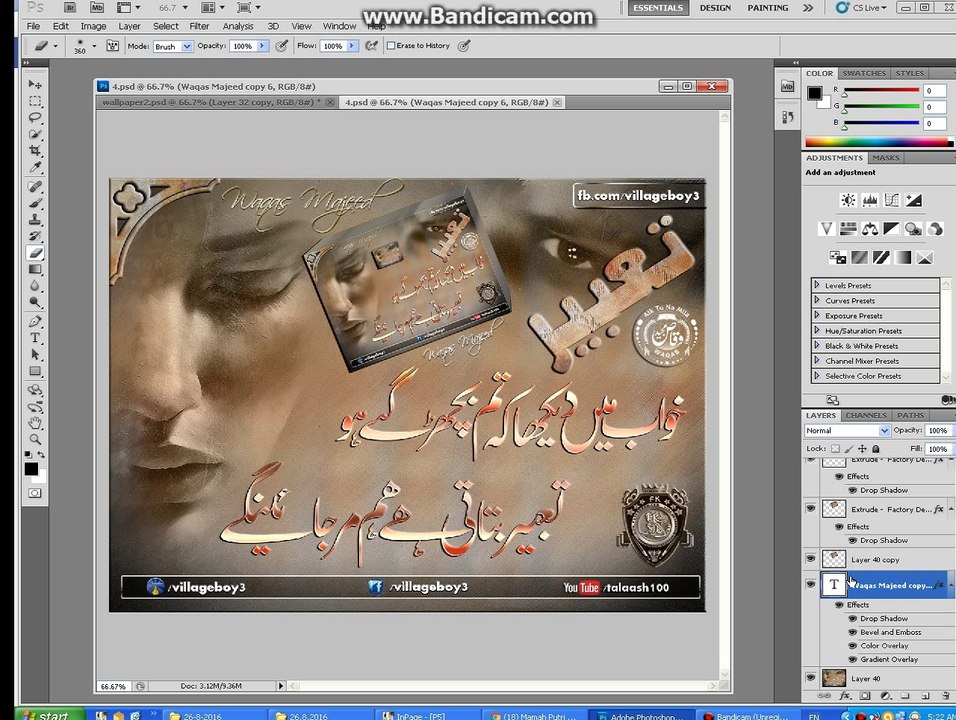
Task: Toggle Bevel and Emboss effect visibility
Action: coord(853,632)
